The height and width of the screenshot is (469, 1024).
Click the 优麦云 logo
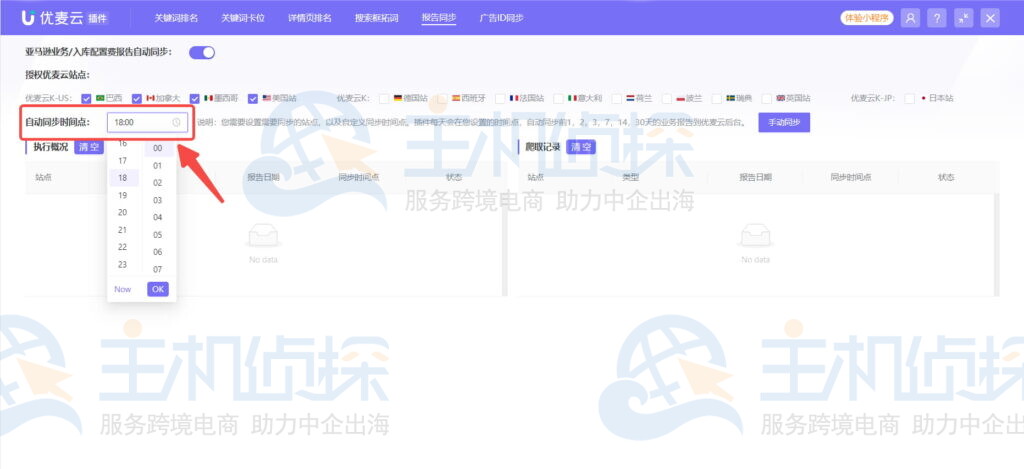[x=64, y=18]
